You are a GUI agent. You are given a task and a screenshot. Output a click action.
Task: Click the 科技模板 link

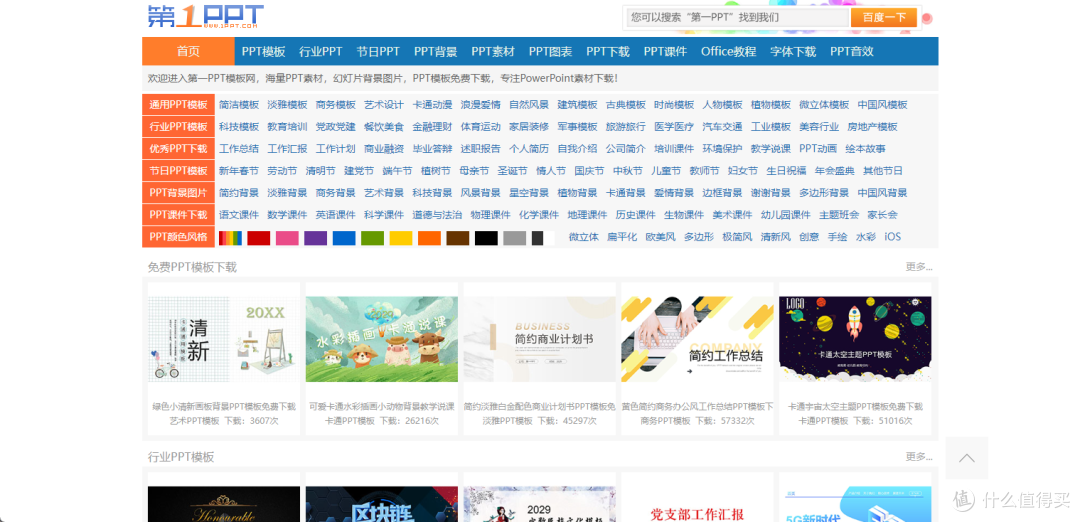click(239, 127)
